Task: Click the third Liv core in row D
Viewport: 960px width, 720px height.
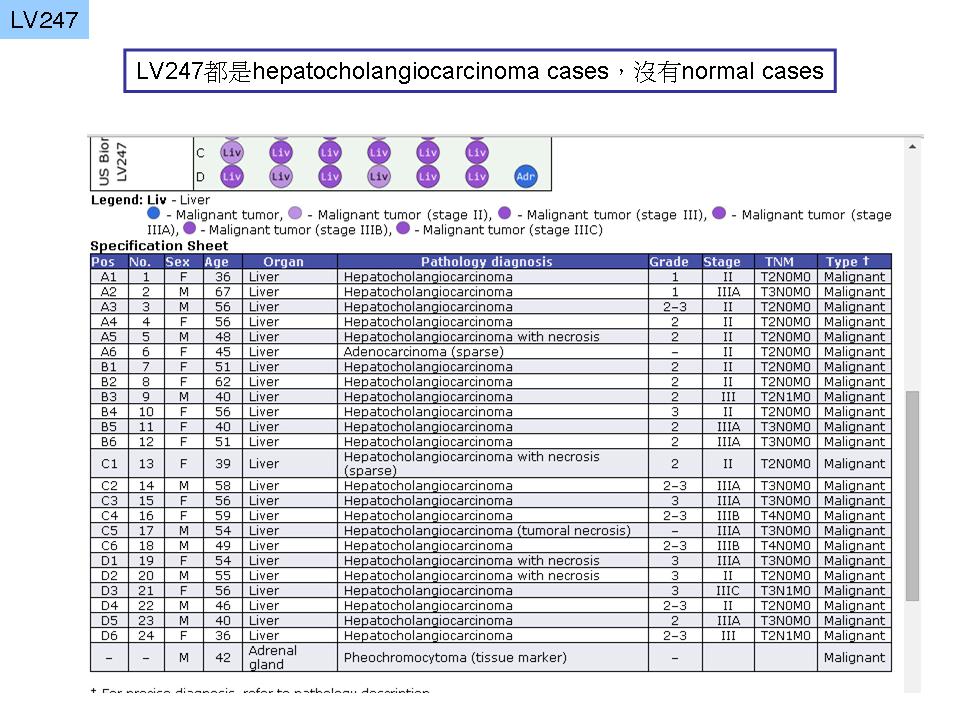Action: point(329,176)
